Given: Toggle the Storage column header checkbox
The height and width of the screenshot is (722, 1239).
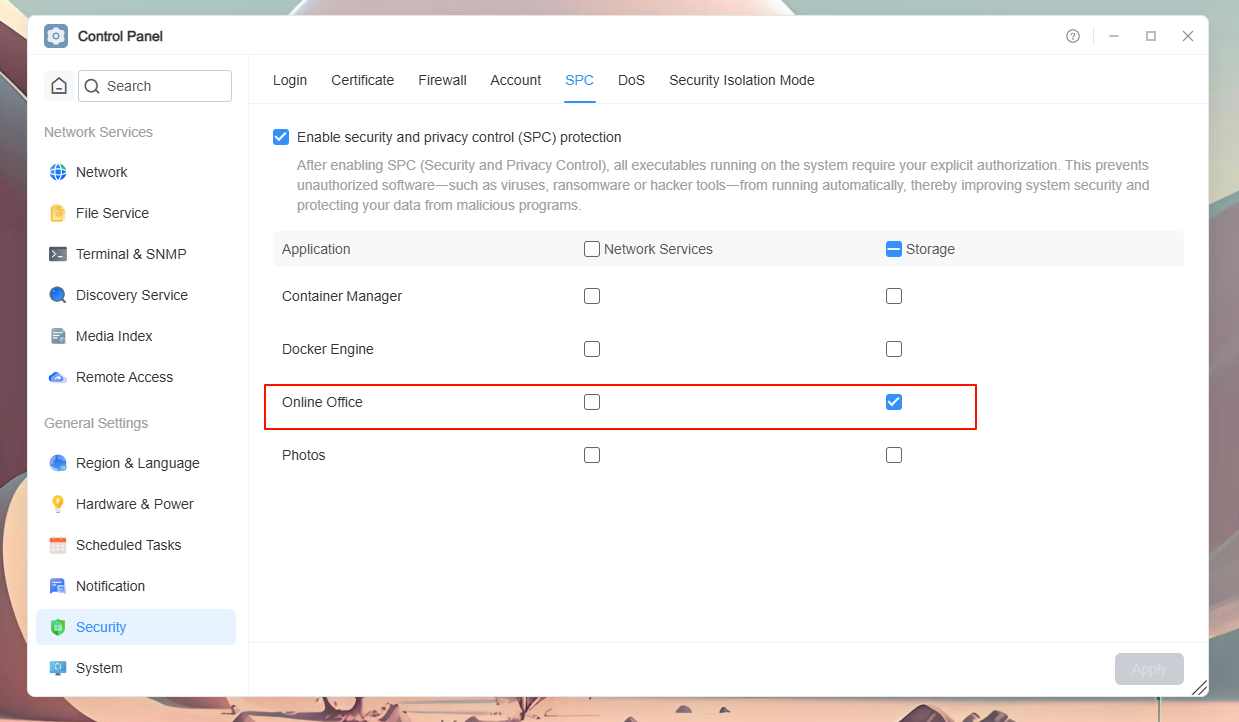Looking at the screenshot, I should pyautogui.click(x=894, y=249).
